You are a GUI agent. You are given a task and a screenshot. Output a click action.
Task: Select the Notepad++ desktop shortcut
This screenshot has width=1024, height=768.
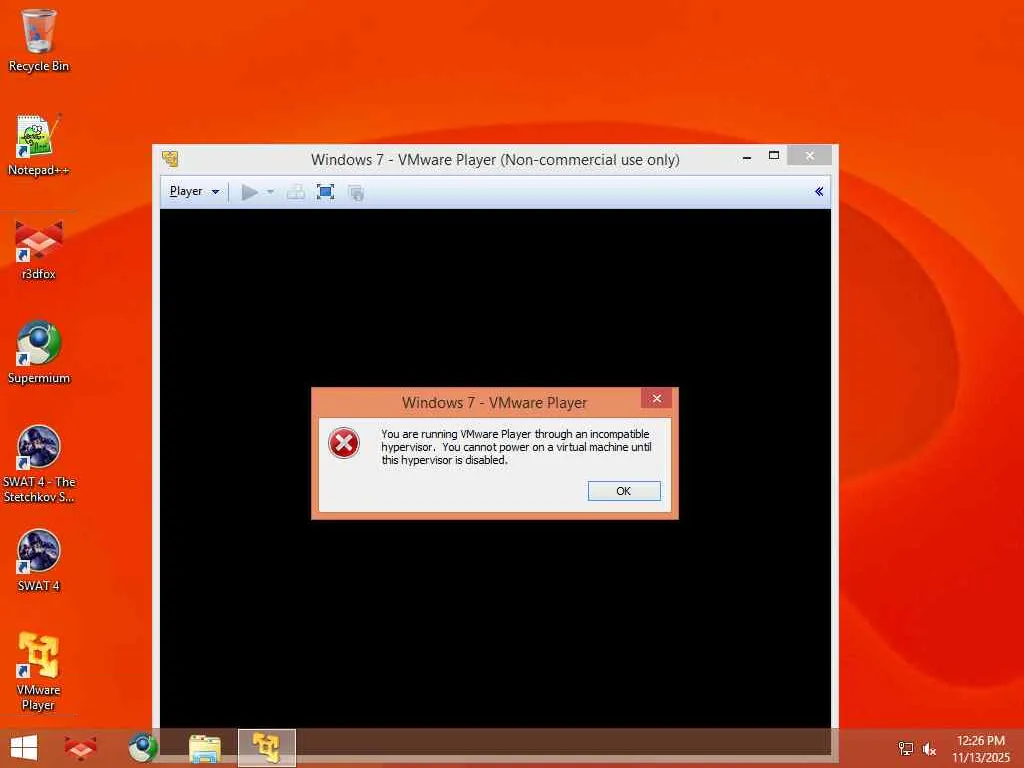coord(39,145)
